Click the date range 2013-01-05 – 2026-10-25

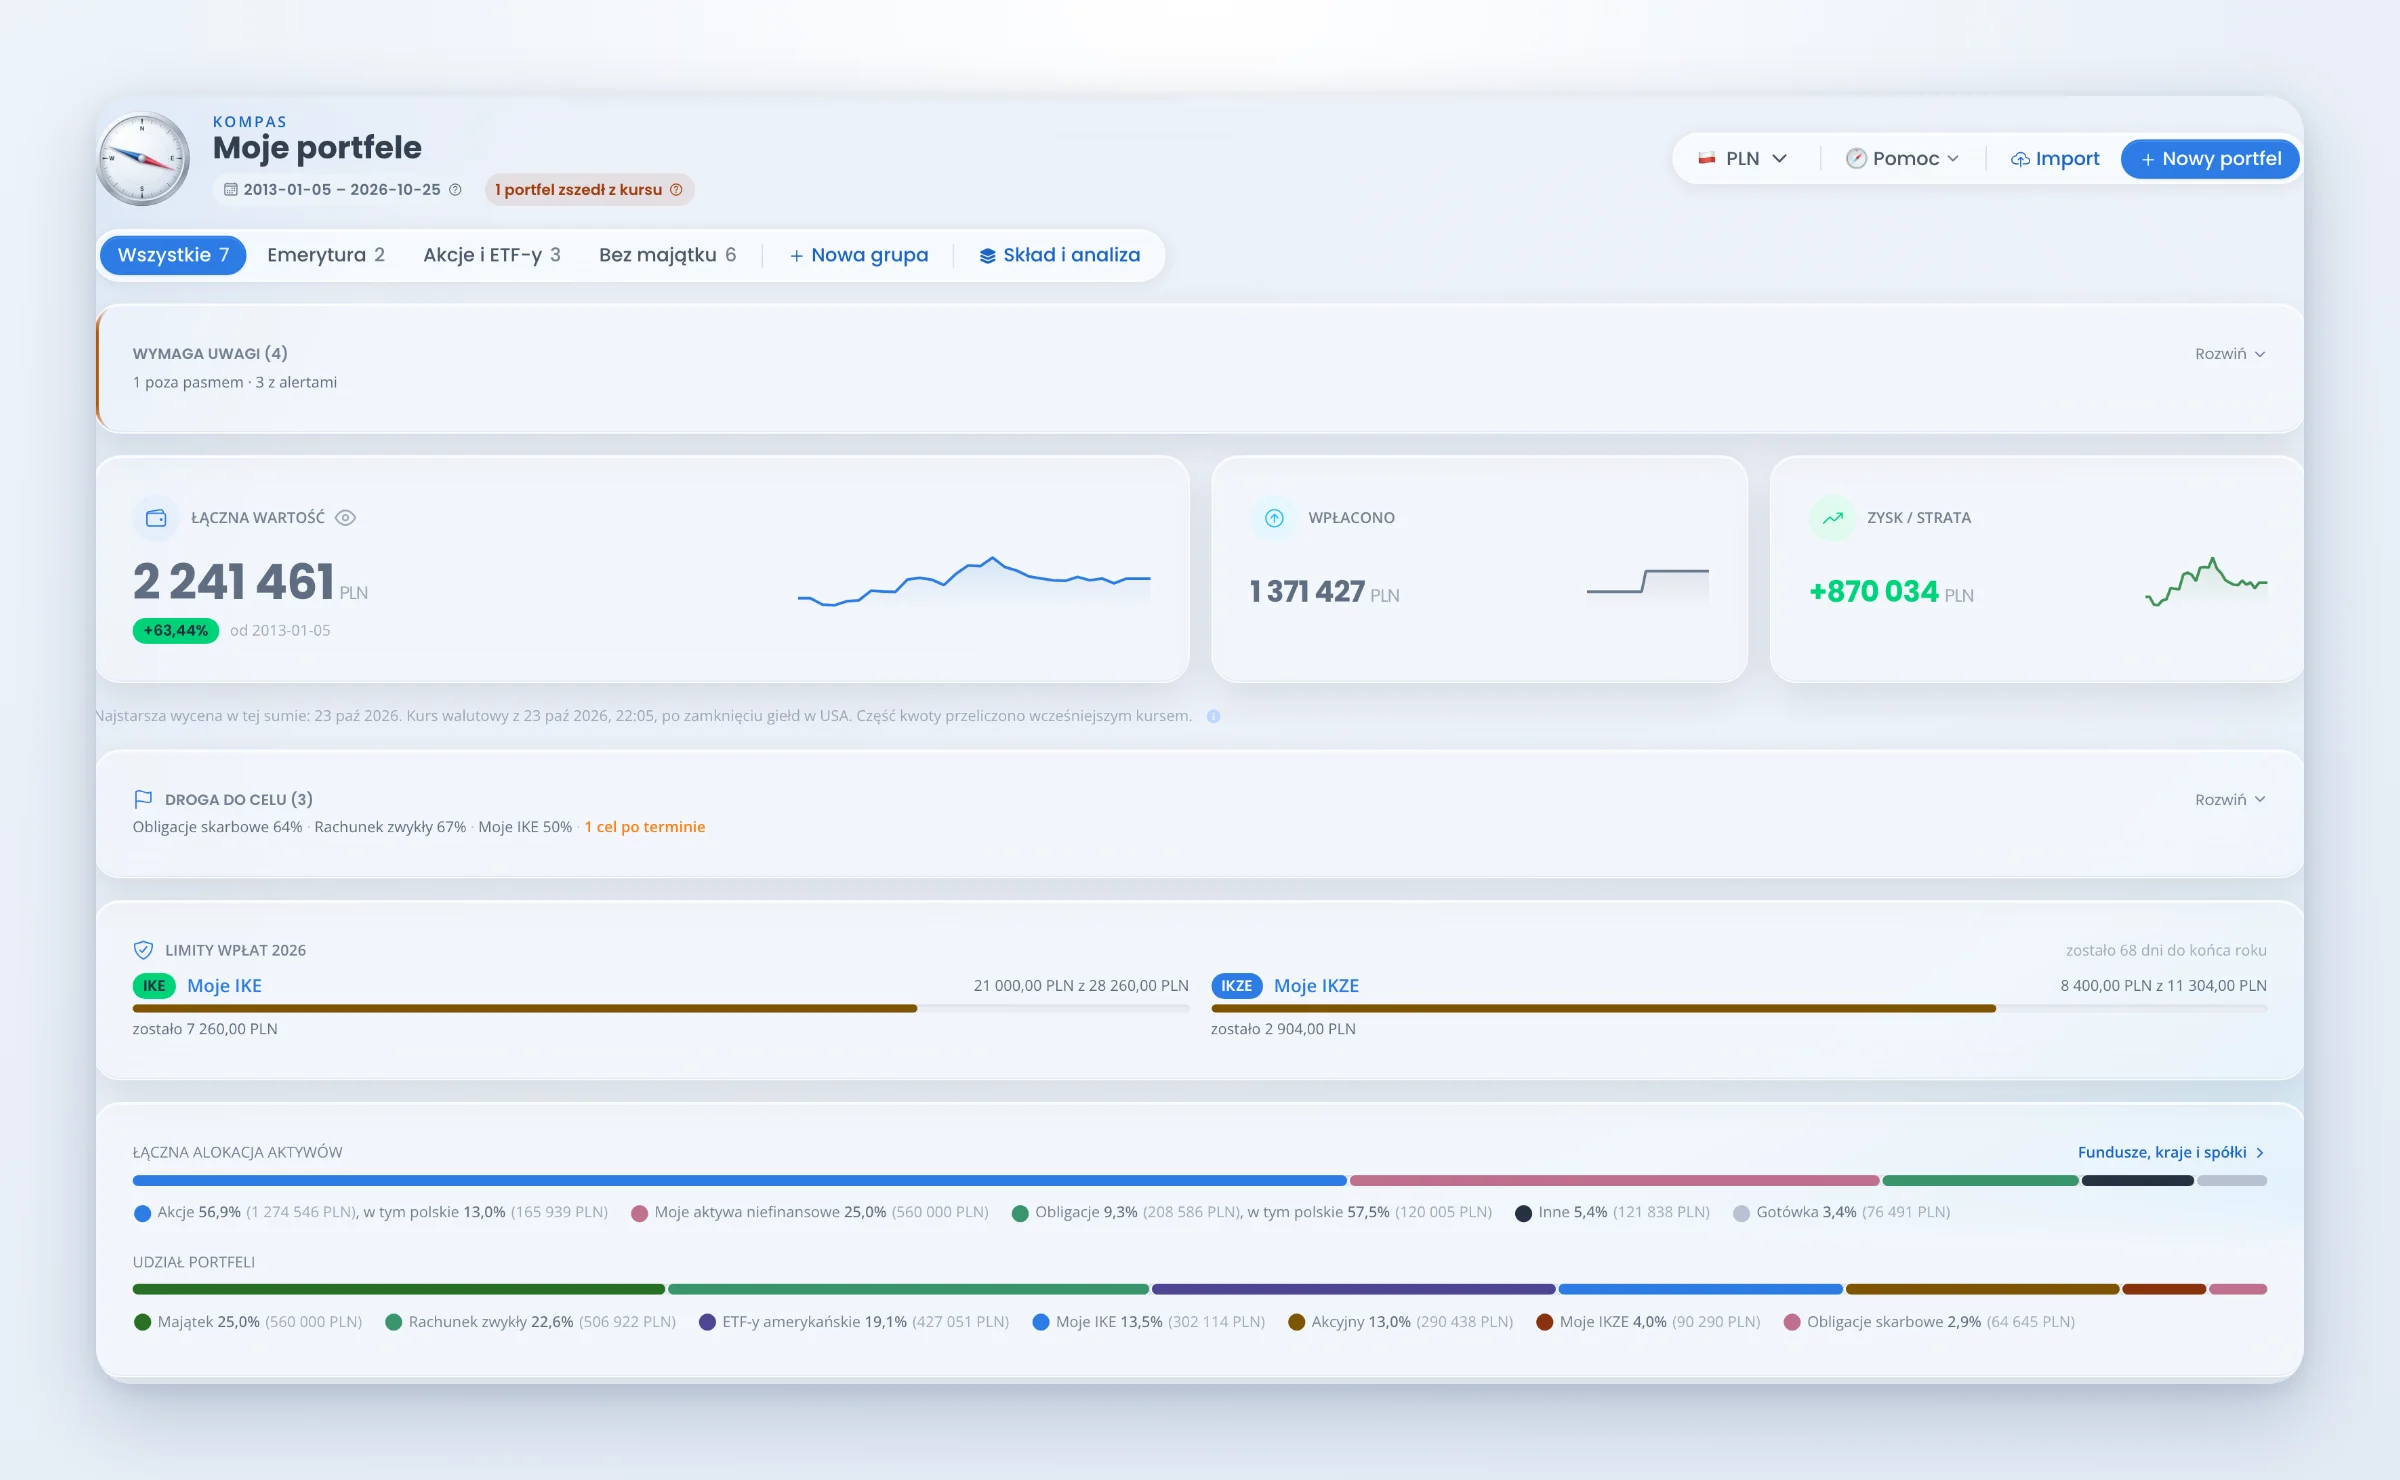pos(342,190)
